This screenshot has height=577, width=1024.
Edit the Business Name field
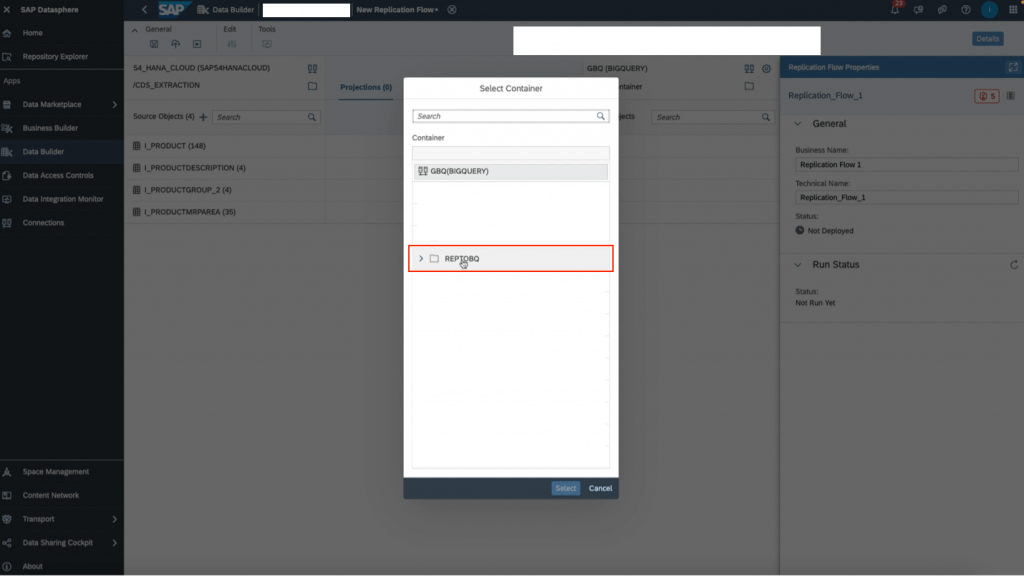coord(906,165)
